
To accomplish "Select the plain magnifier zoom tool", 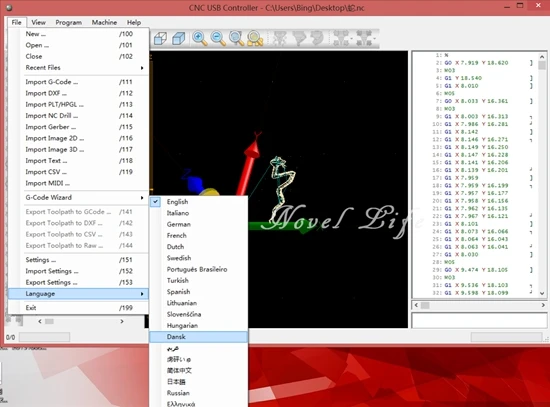I will coord(237,38).
